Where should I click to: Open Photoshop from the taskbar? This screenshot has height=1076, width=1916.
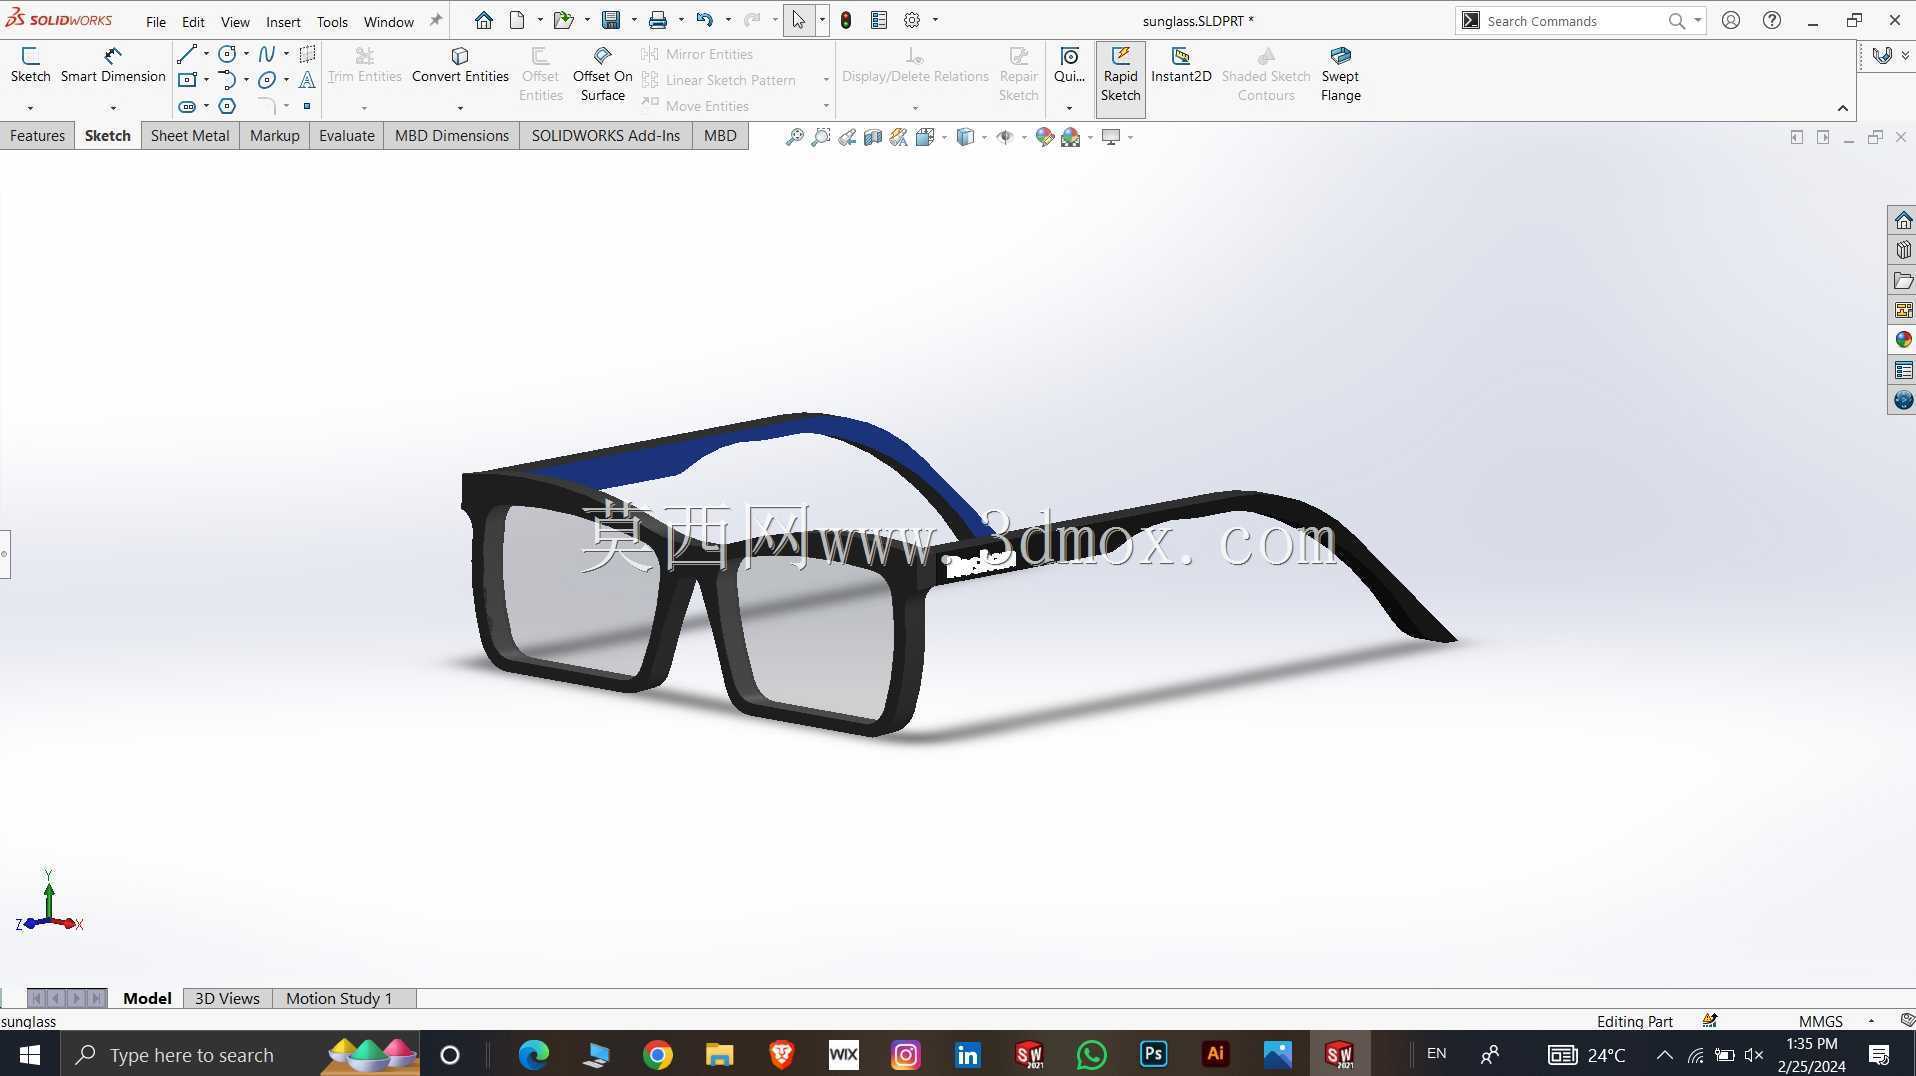pyautogui.click(x=1153, y=1055)
